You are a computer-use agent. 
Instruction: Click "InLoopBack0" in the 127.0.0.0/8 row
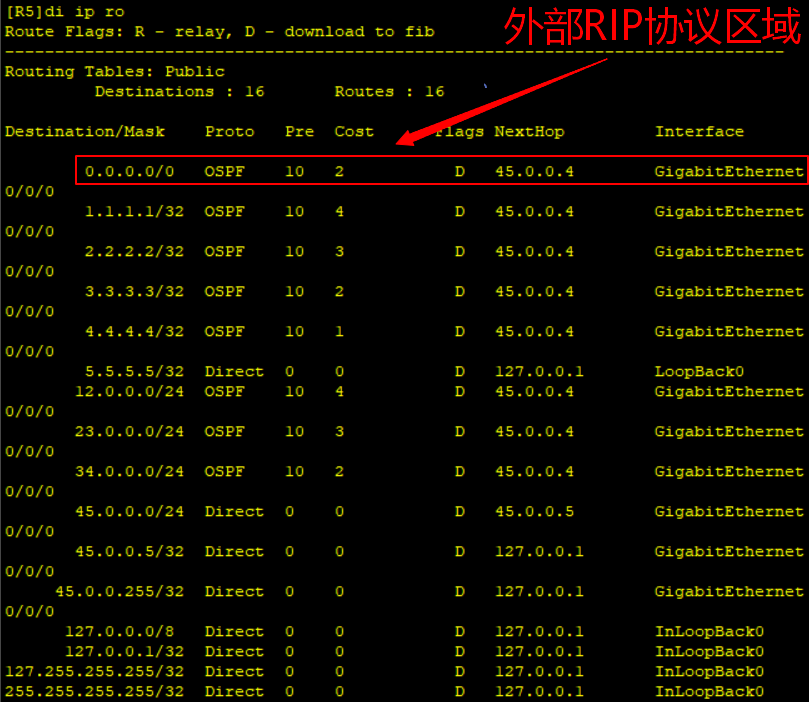tap(709, 632)
